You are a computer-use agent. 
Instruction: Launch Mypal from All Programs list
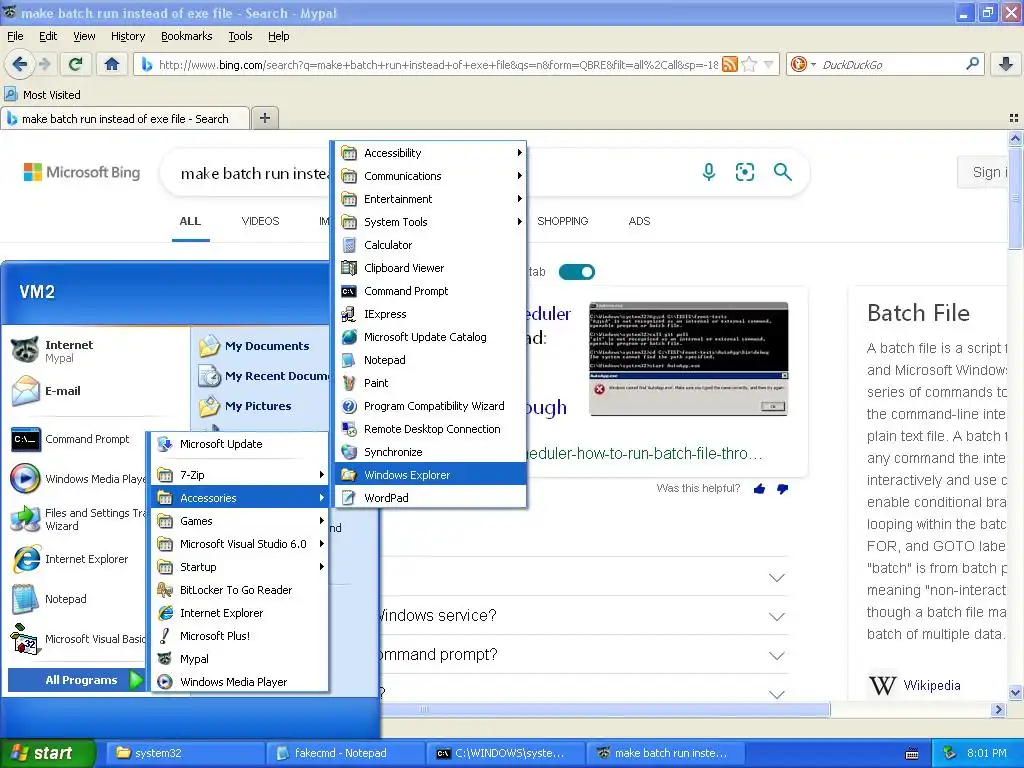pos(240,659)
